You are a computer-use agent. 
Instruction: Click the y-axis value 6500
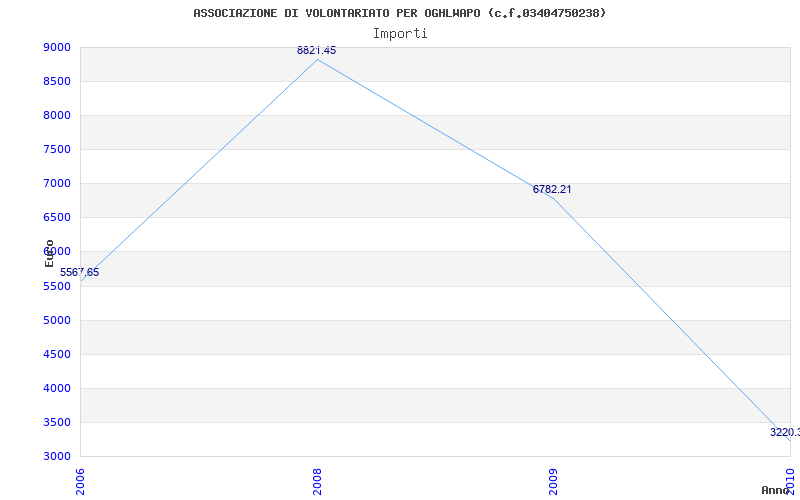pyautogui.click(x=58, y=217)
